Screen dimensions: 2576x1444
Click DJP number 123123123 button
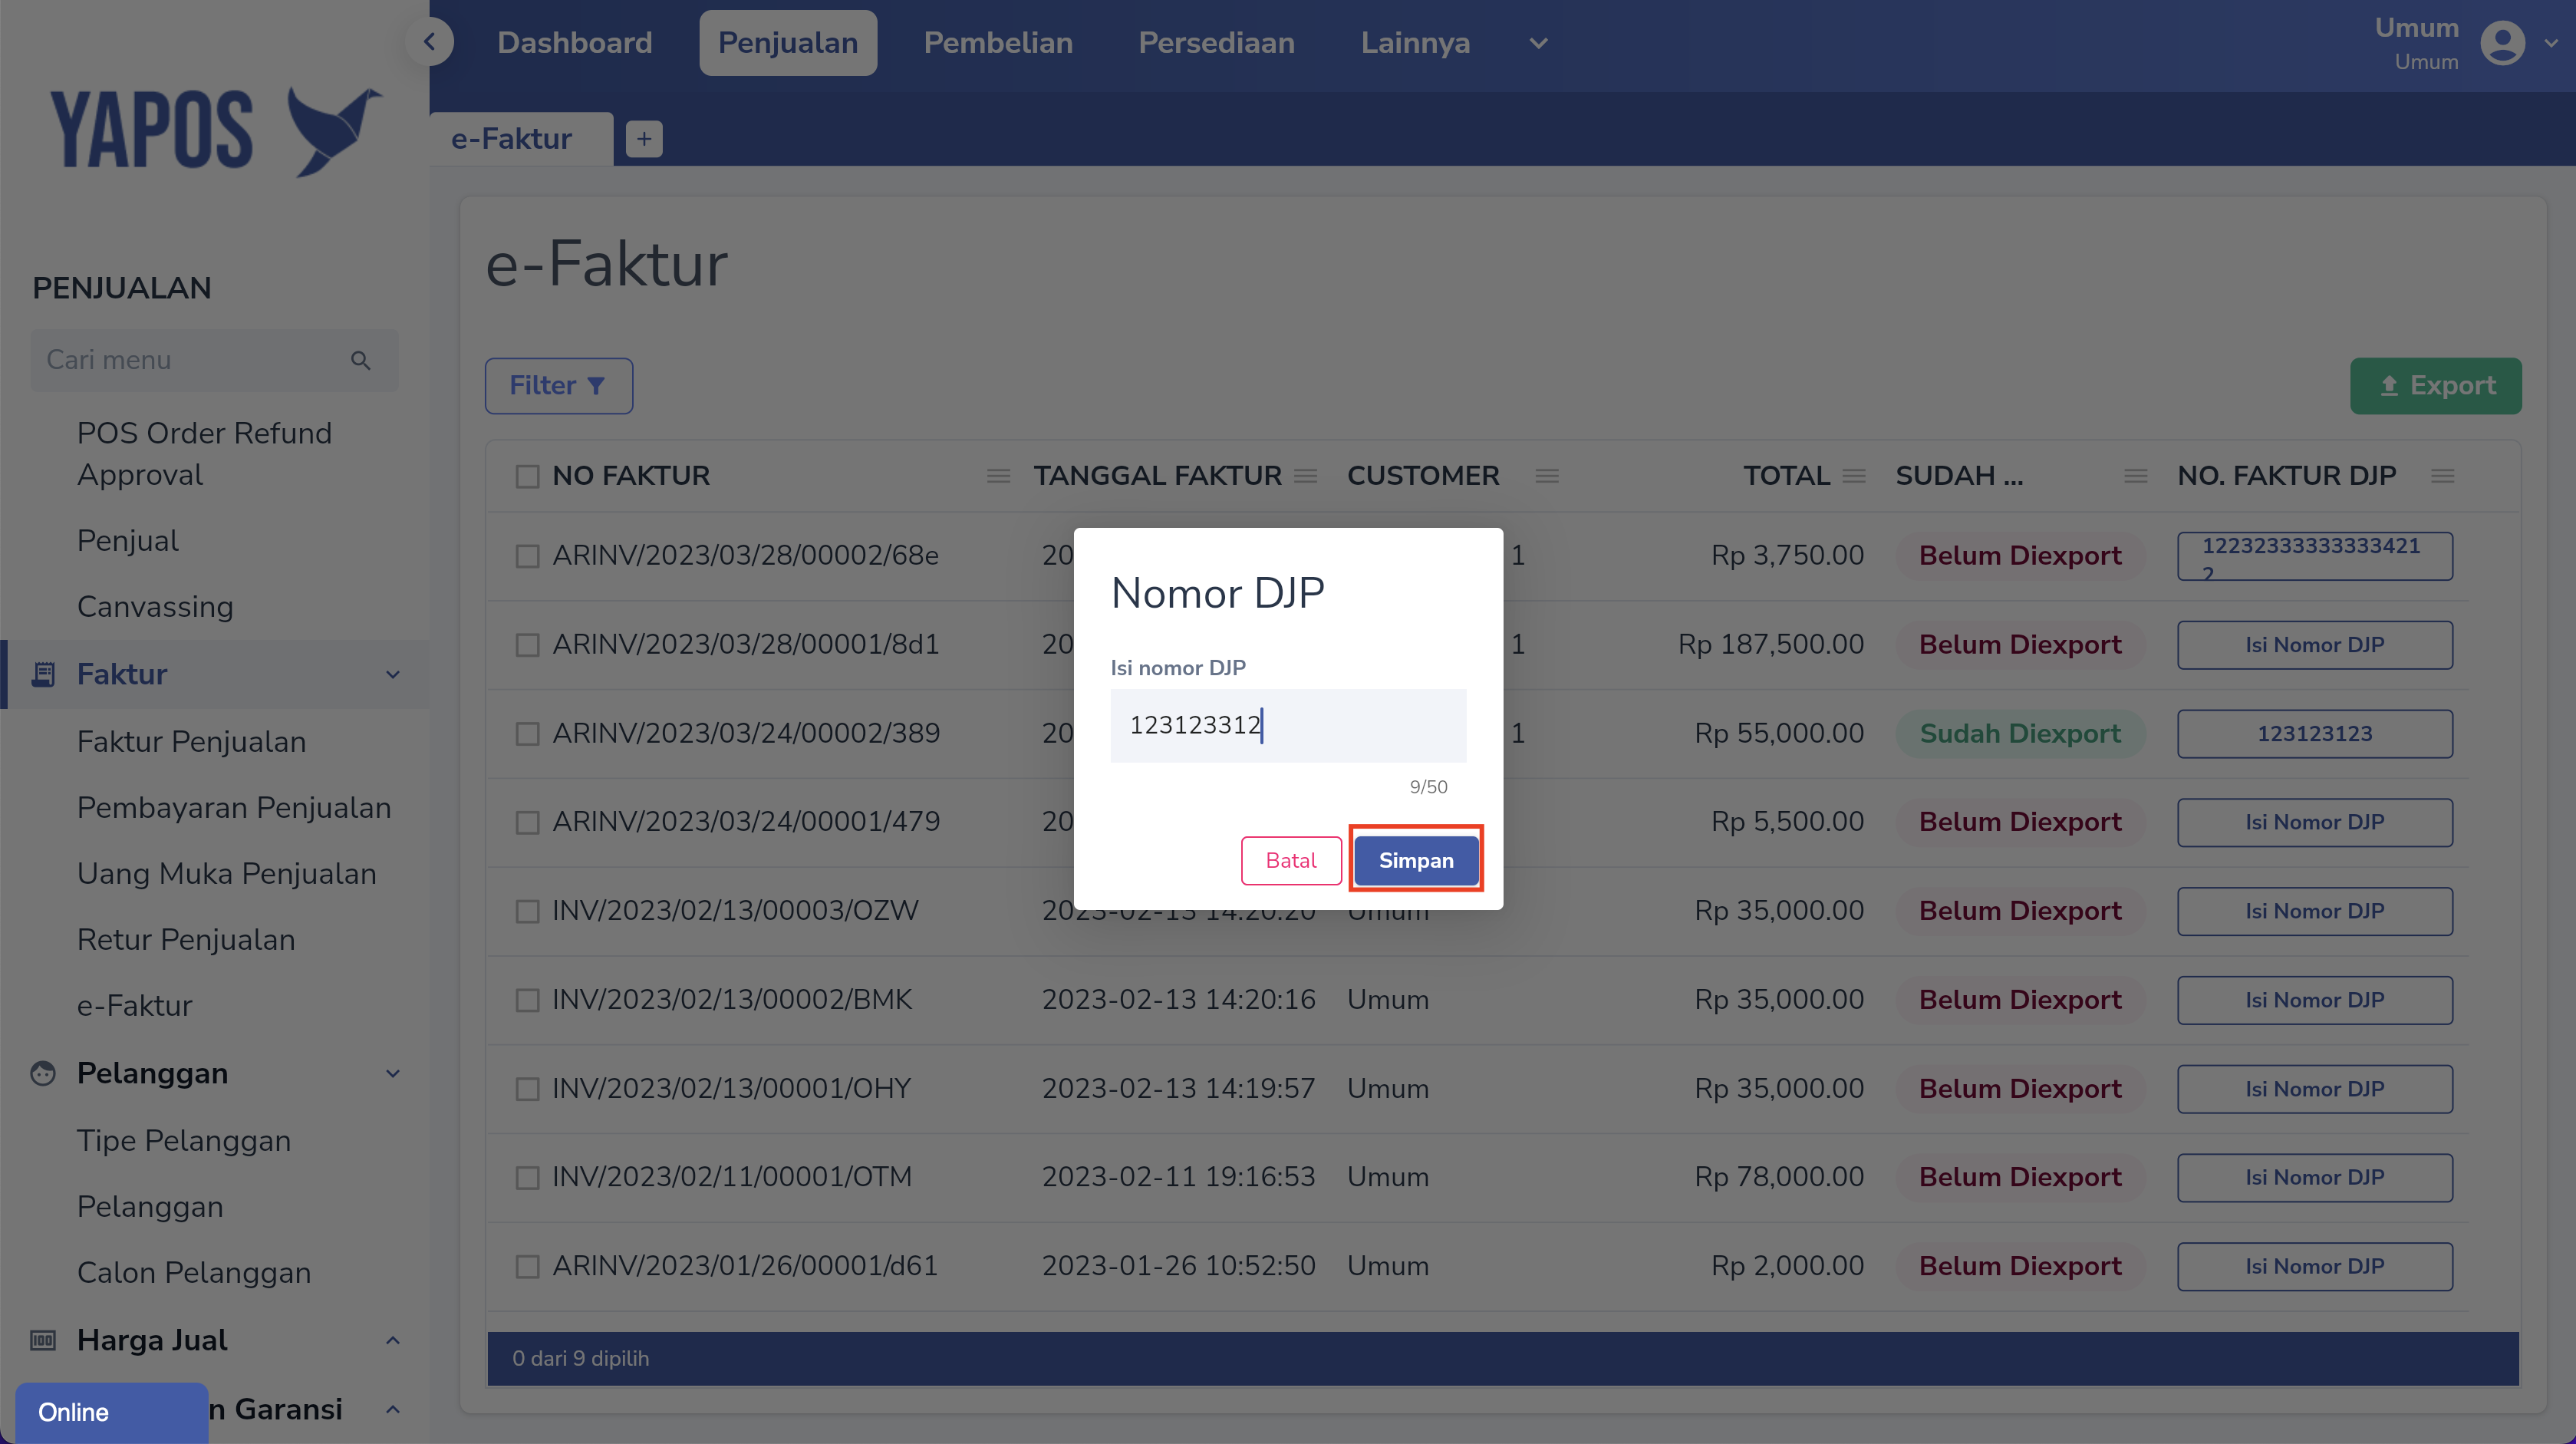[x=2315, y=734]
